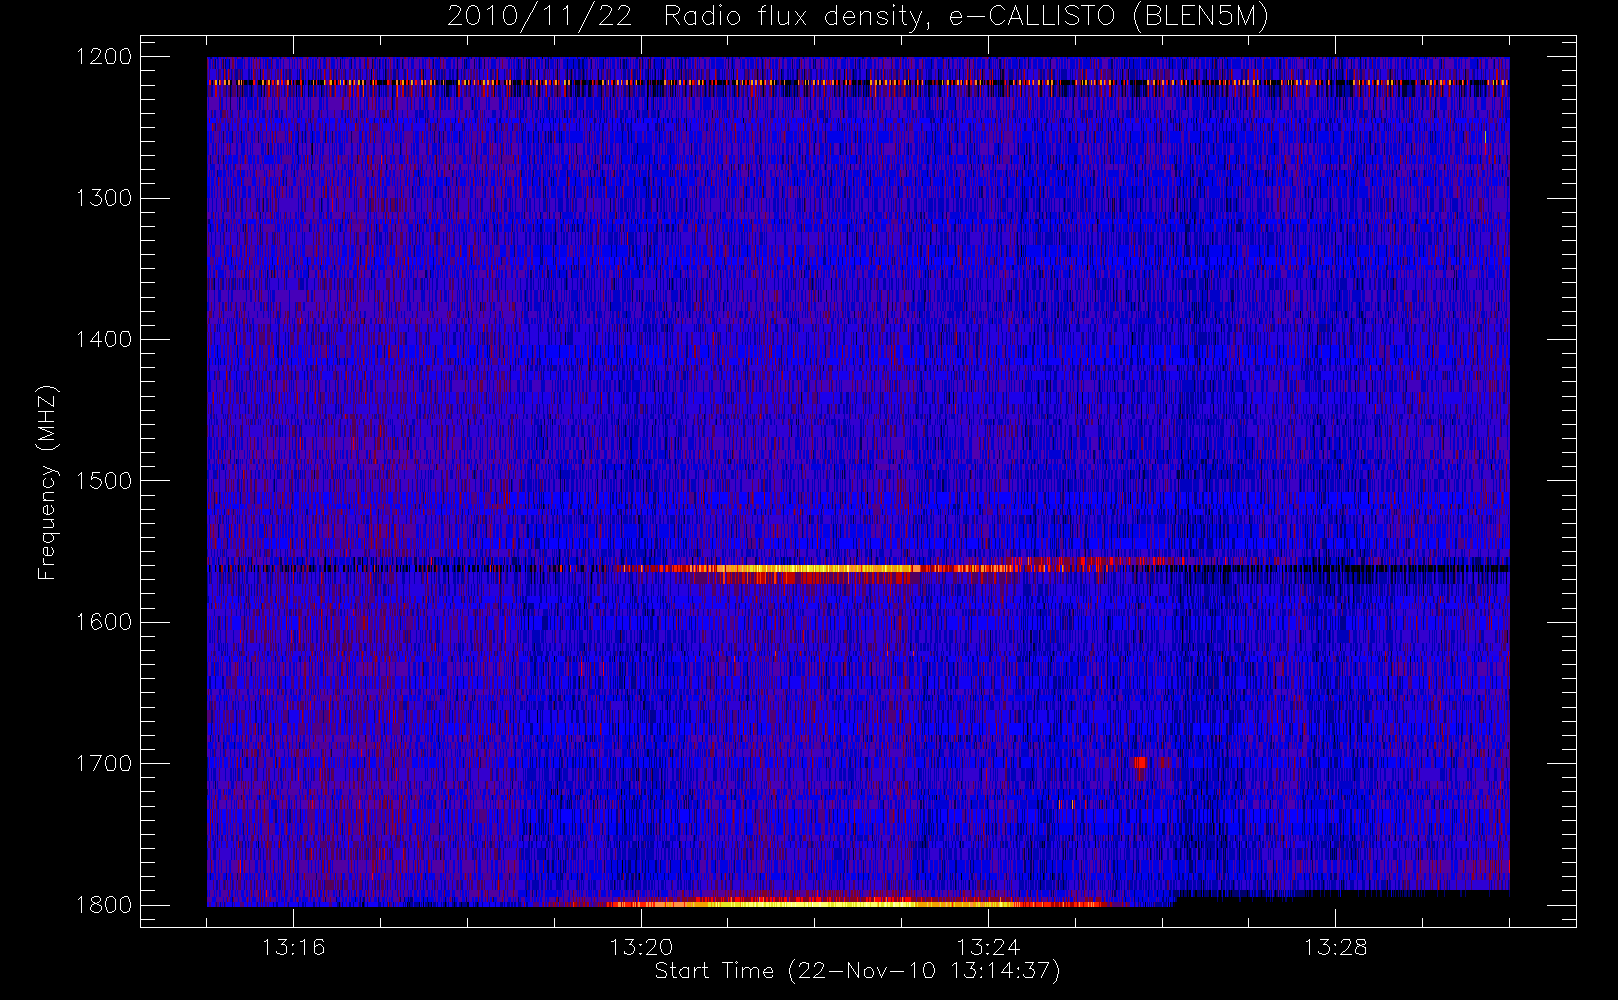Click the 1800 frequency tick label

[x=104, y=905]
